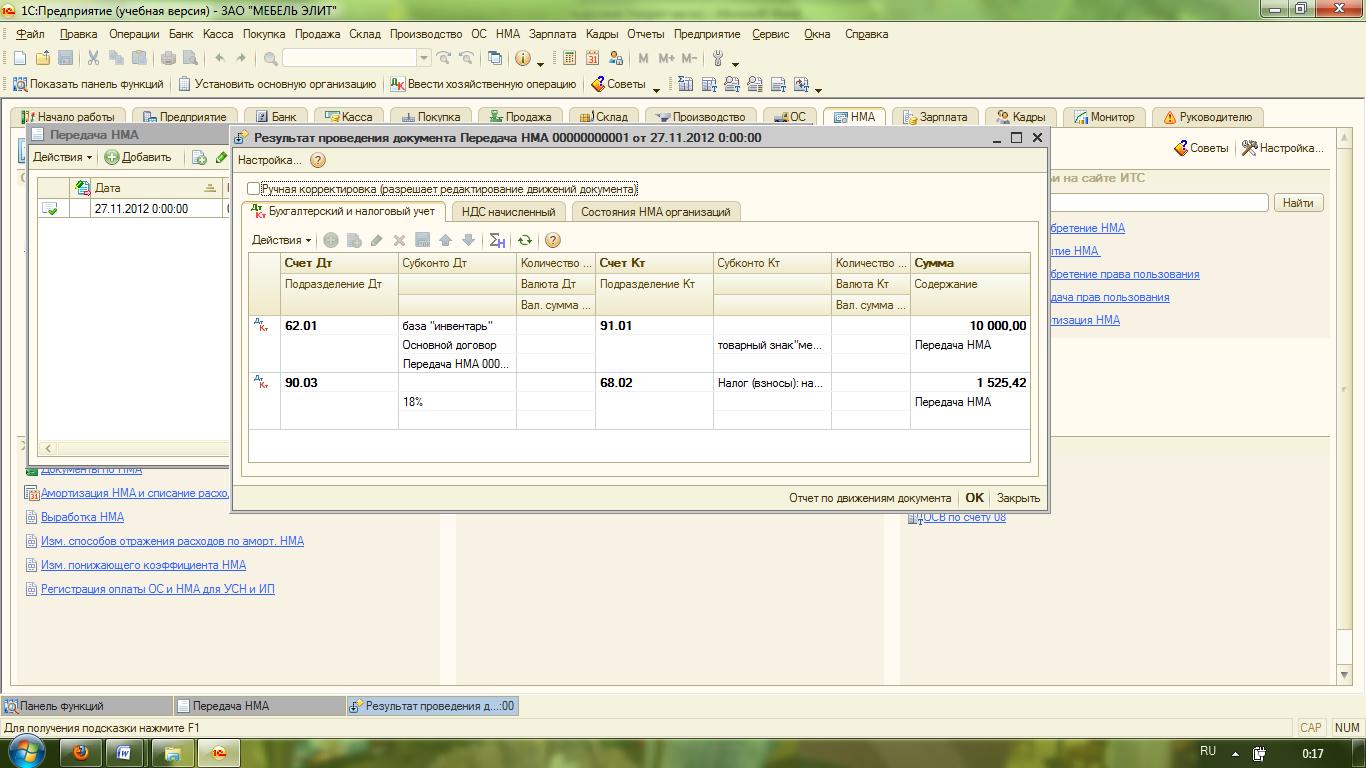Create a new document with toolbar icon
Screen dimensions: 1366x768
pyautogui.click(x=19, y=59)
